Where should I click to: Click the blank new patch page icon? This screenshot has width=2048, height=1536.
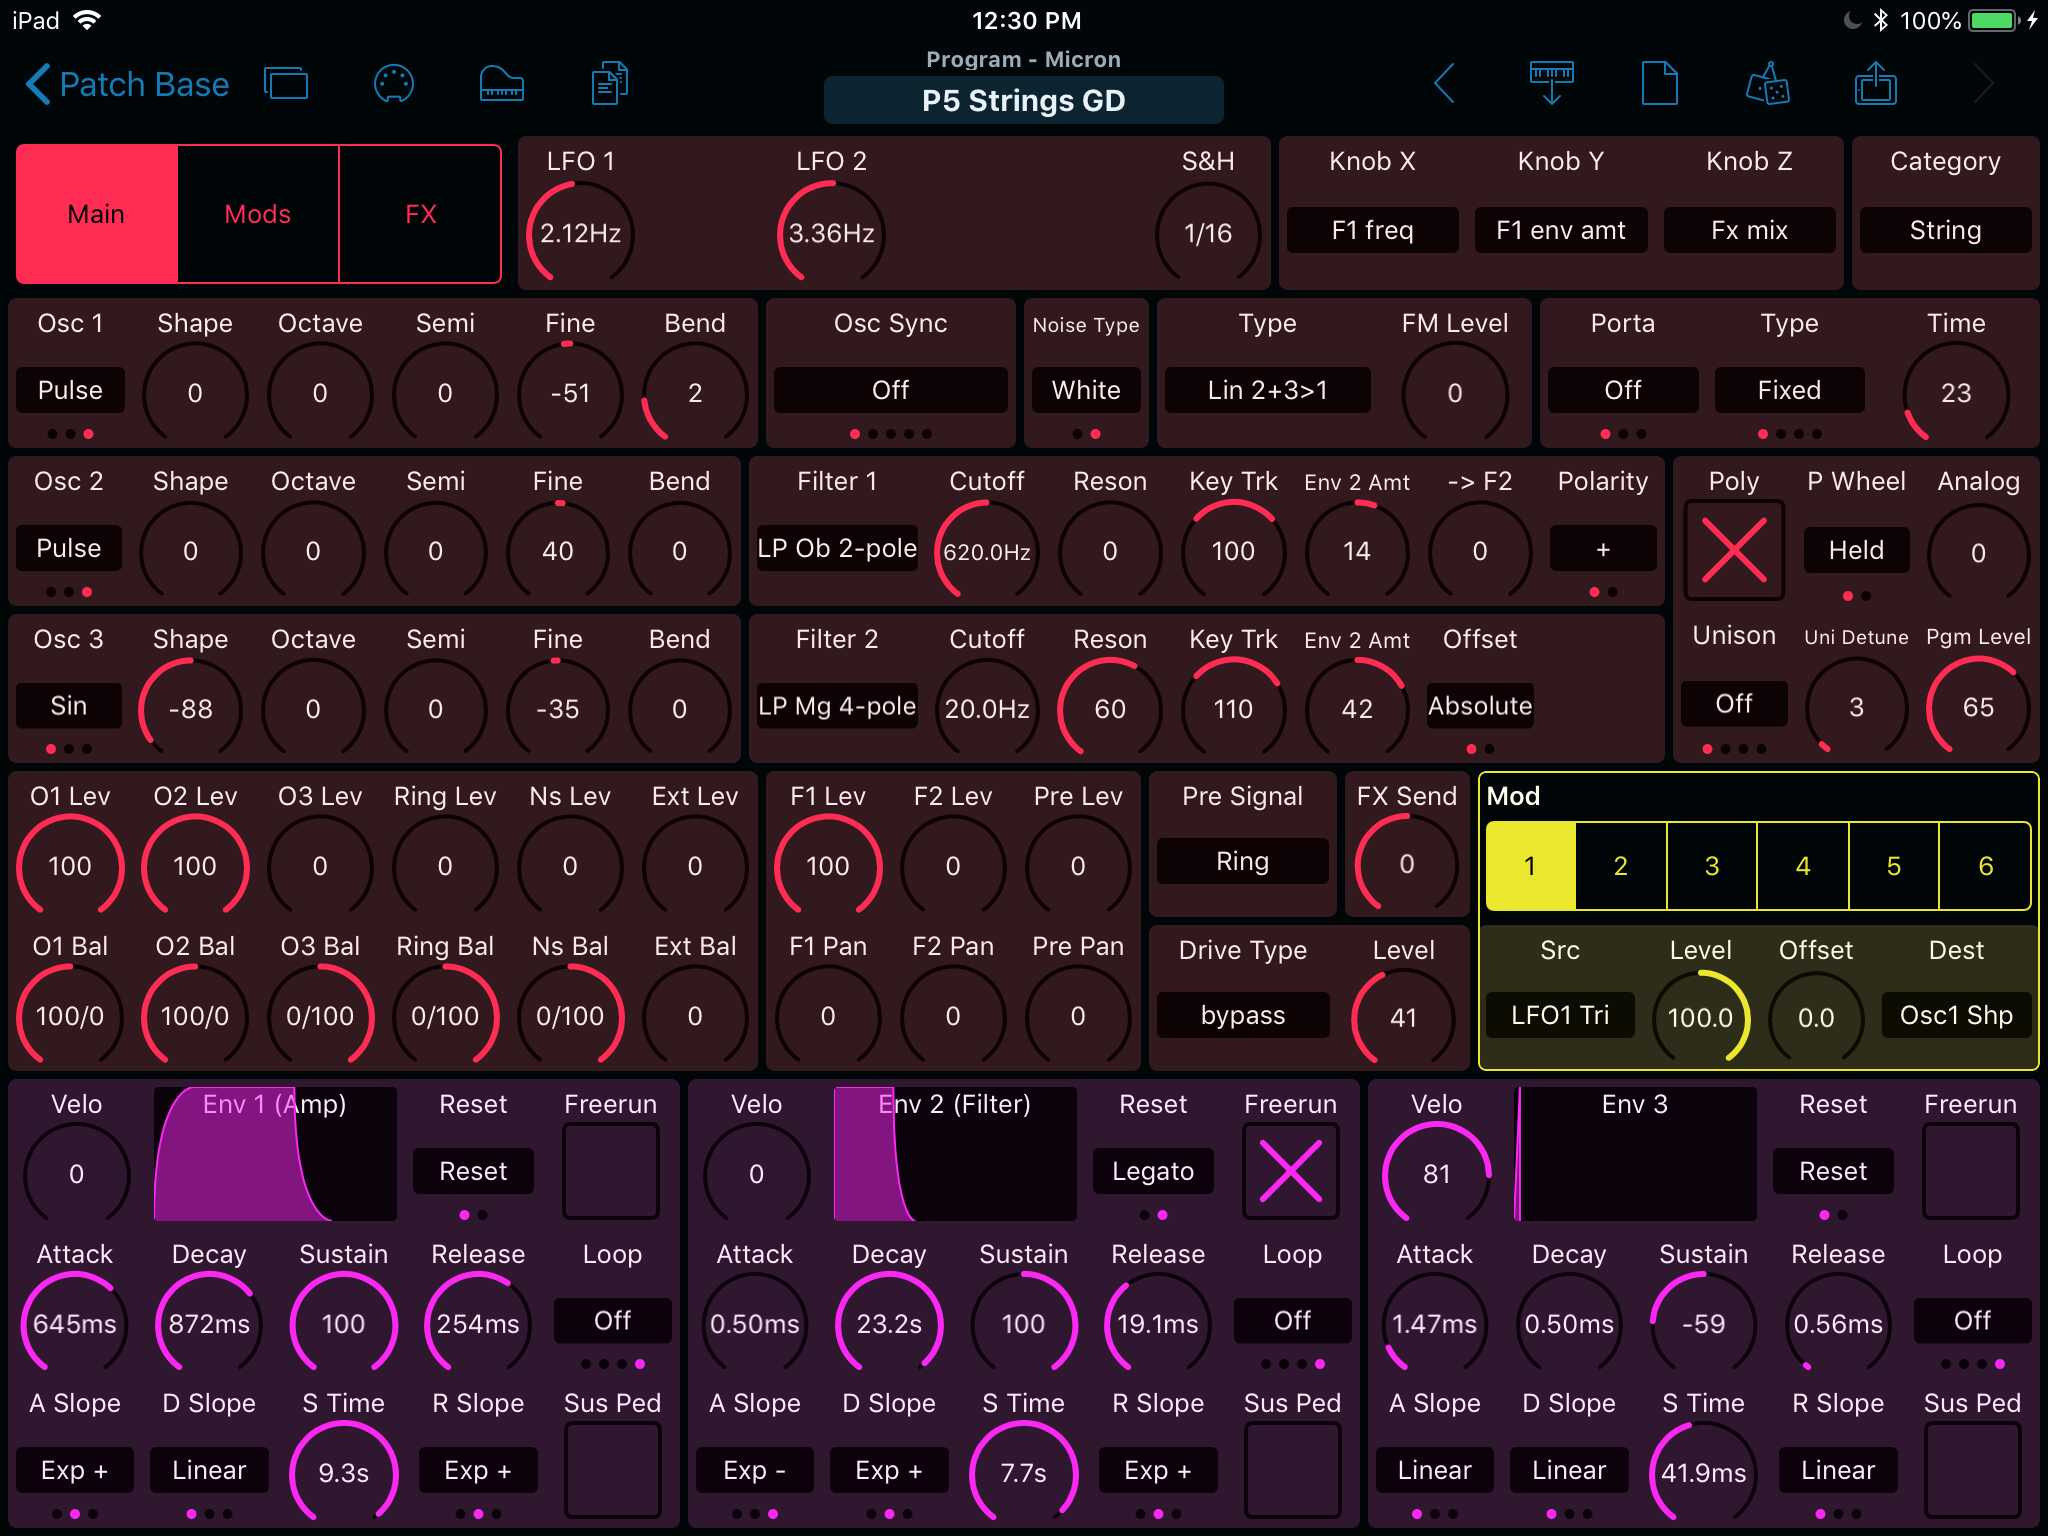coord(1659,84)
